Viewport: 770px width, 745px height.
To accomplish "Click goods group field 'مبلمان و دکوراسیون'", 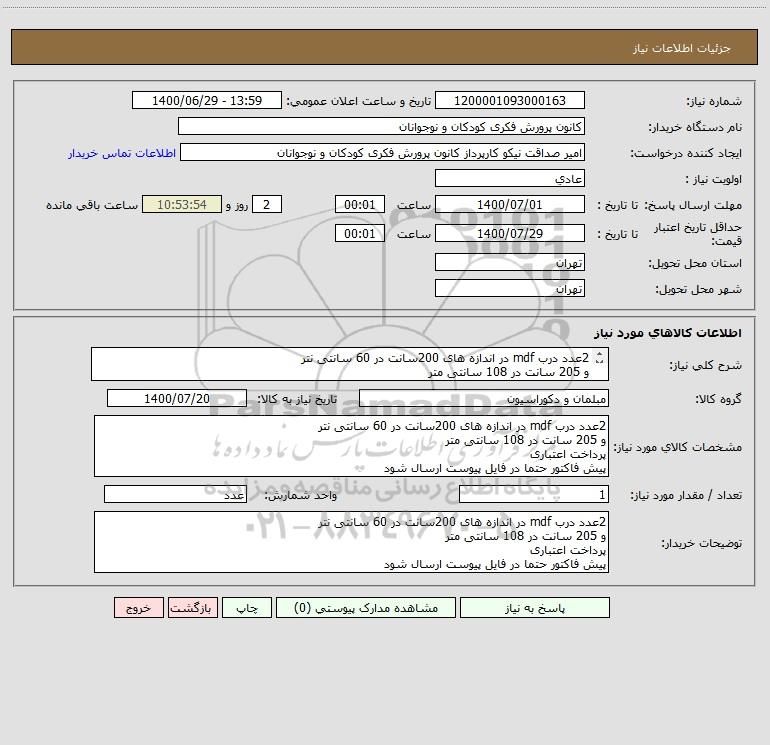I will 484,398.
